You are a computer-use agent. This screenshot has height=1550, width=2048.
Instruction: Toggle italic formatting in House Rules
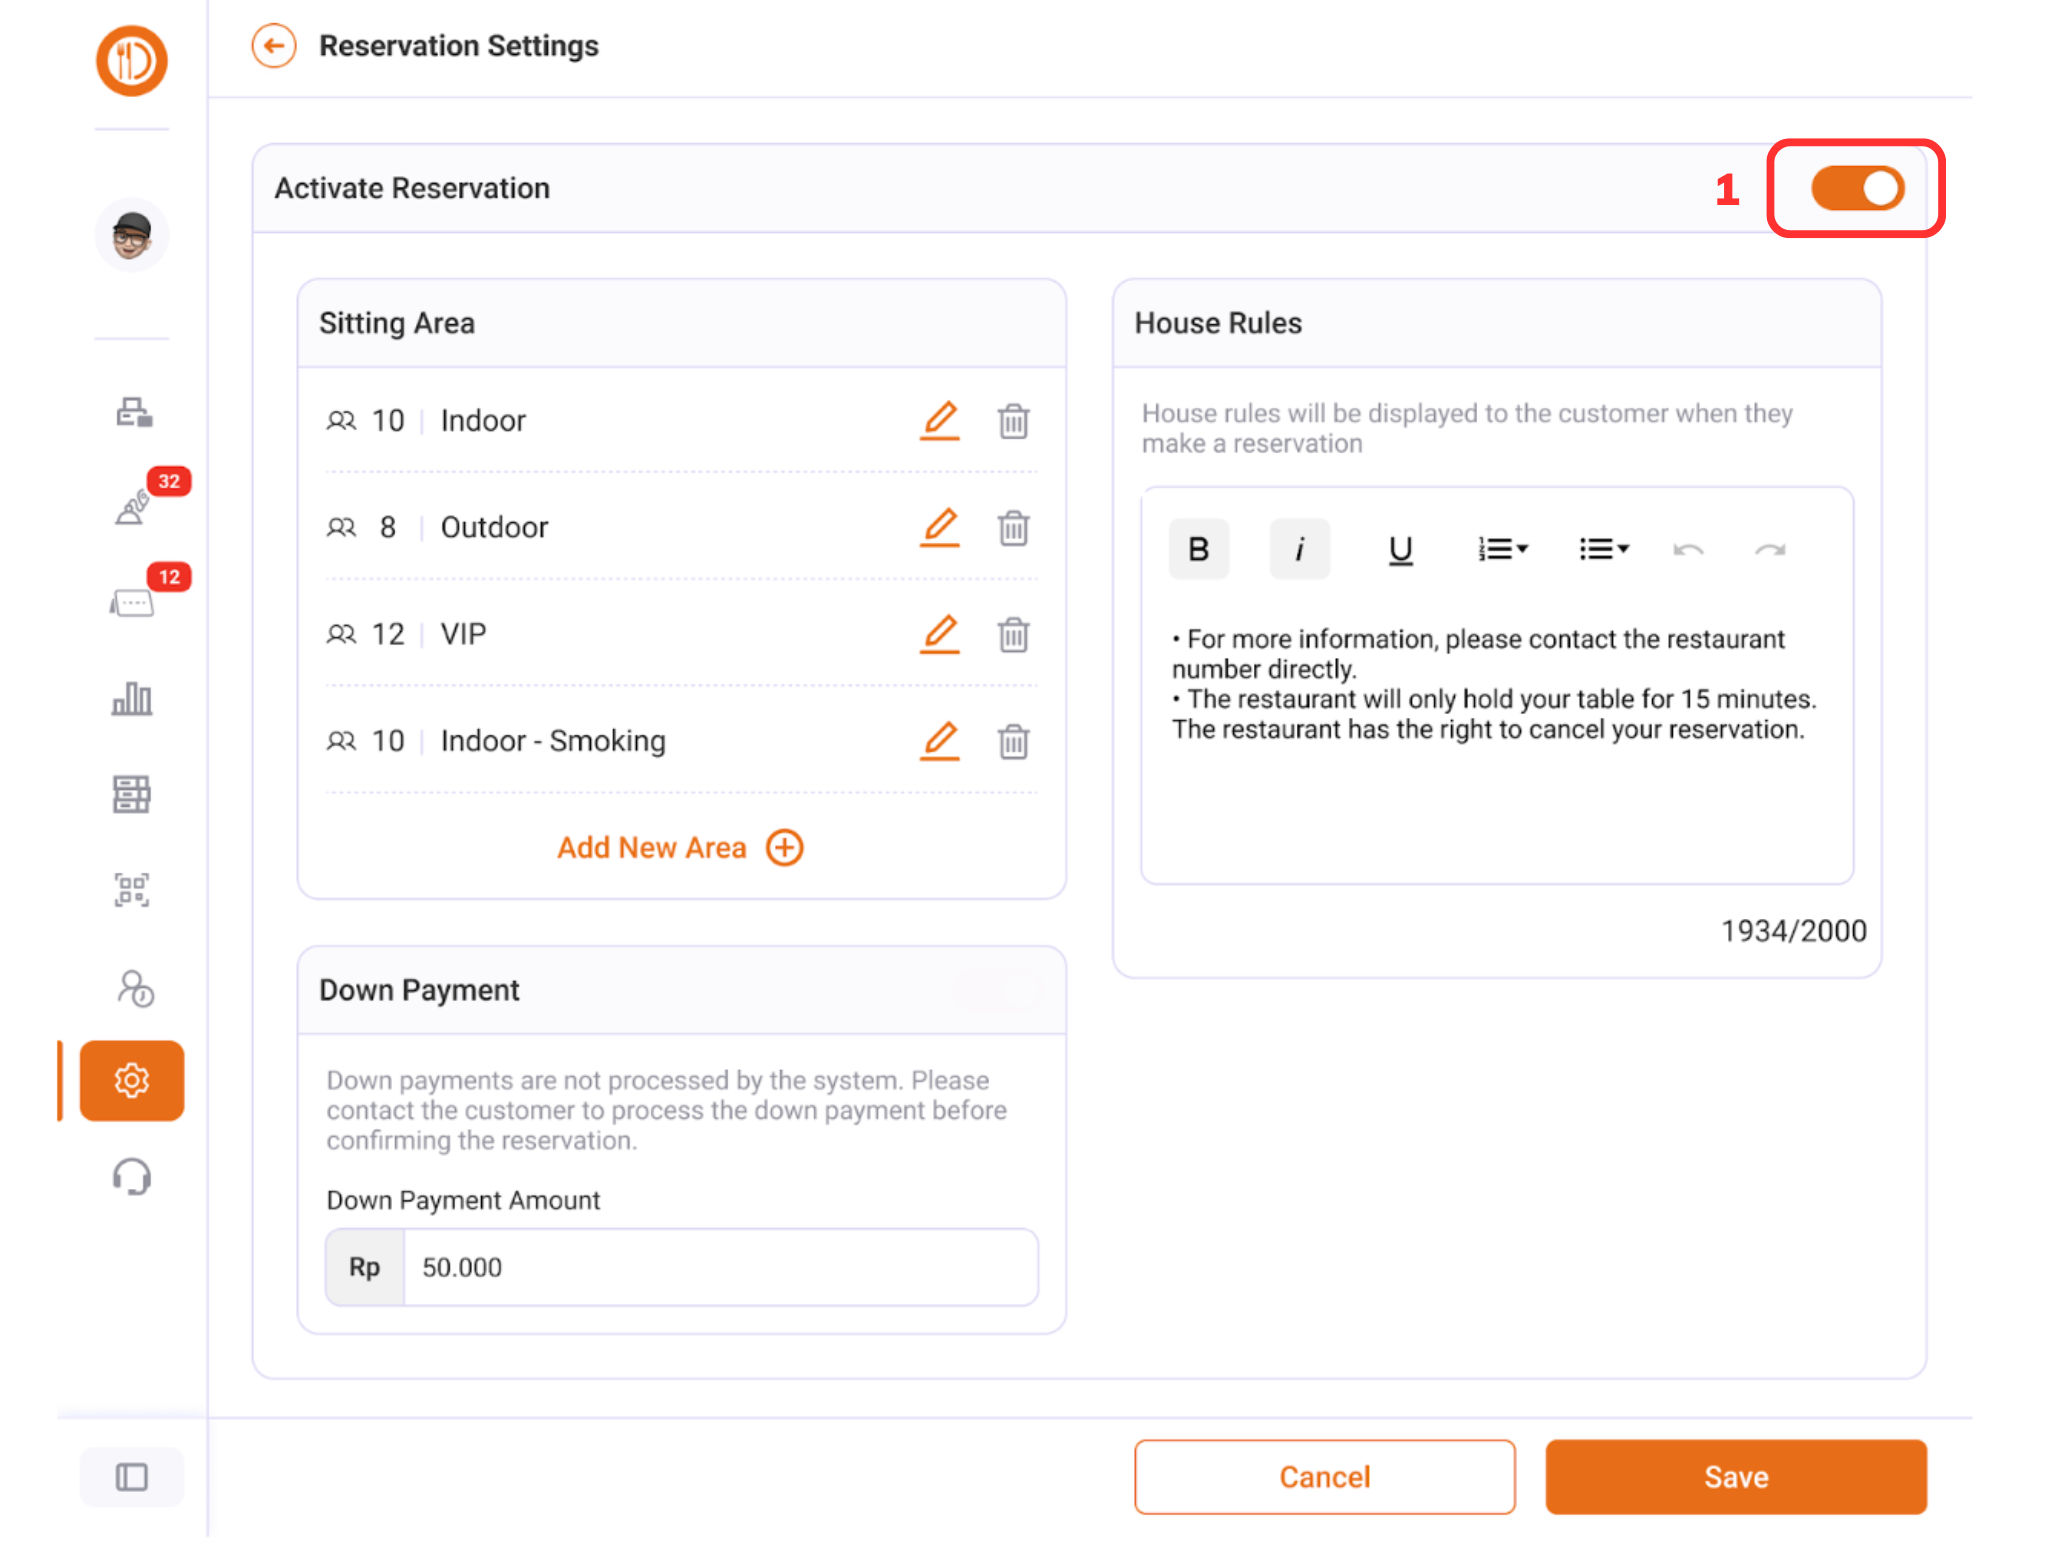click(x=1299, y=549)
